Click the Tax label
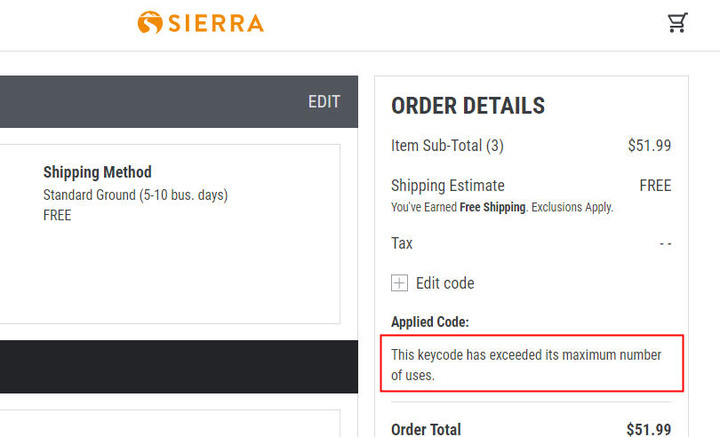This screenshot has width=720, height=437. point(402,243)
